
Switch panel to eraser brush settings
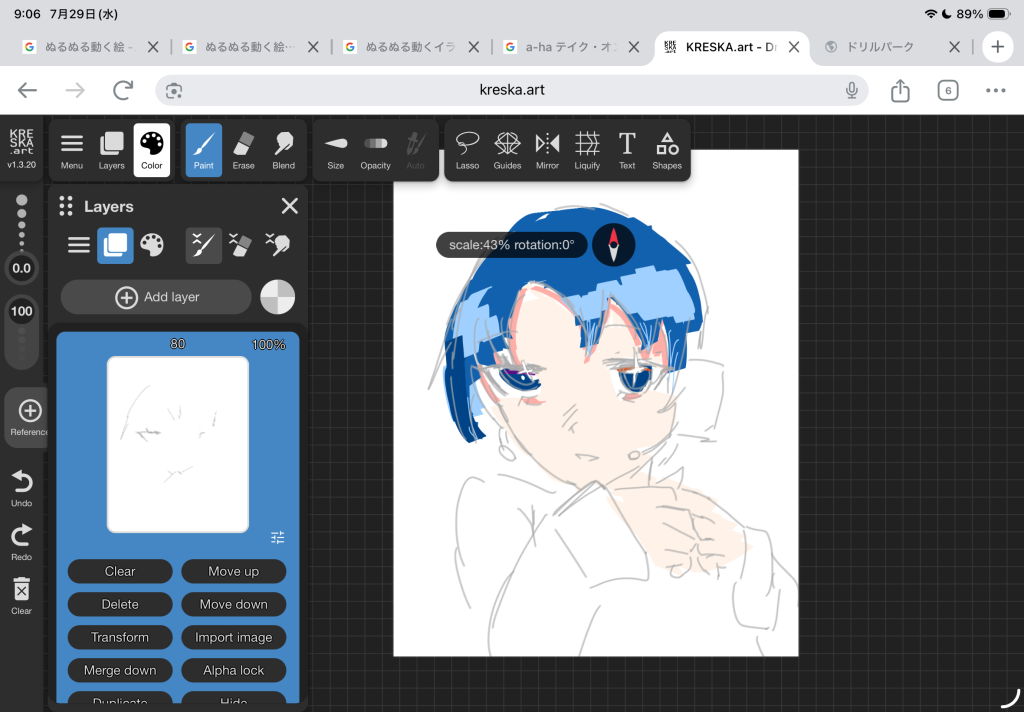click(x=240, y=246)
